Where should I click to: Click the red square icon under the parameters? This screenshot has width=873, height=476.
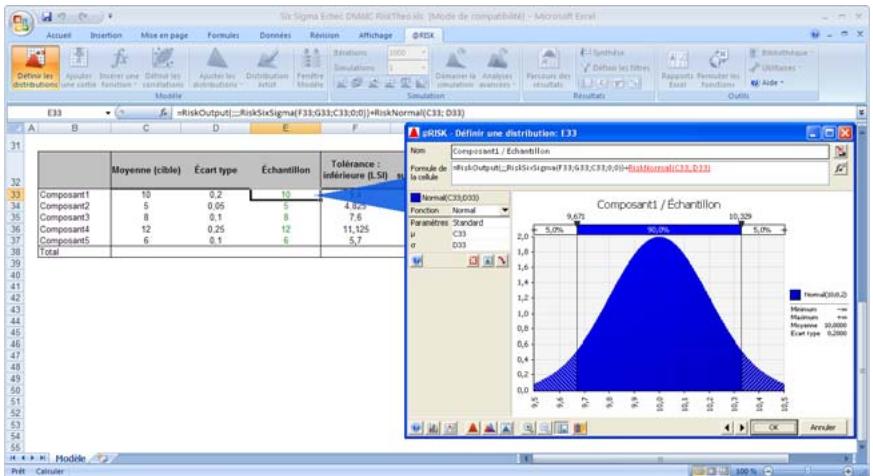pyautogui.click(x=474, y=261)
